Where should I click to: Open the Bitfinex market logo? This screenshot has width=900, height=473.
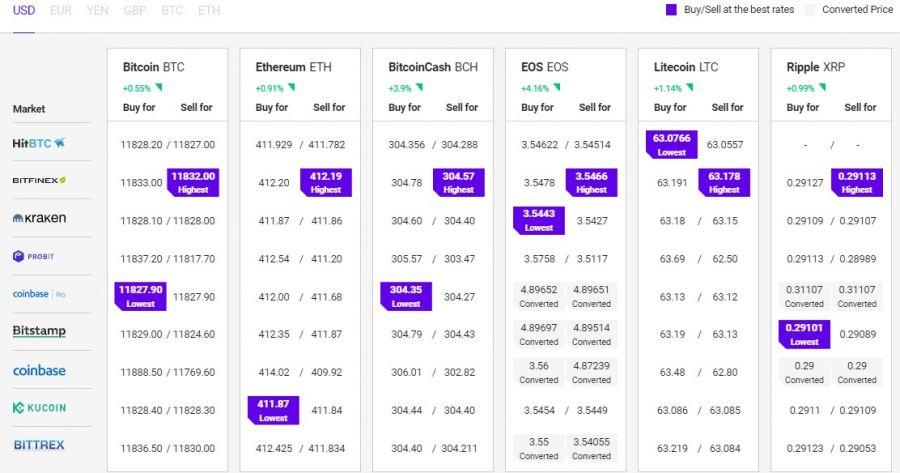39,180
